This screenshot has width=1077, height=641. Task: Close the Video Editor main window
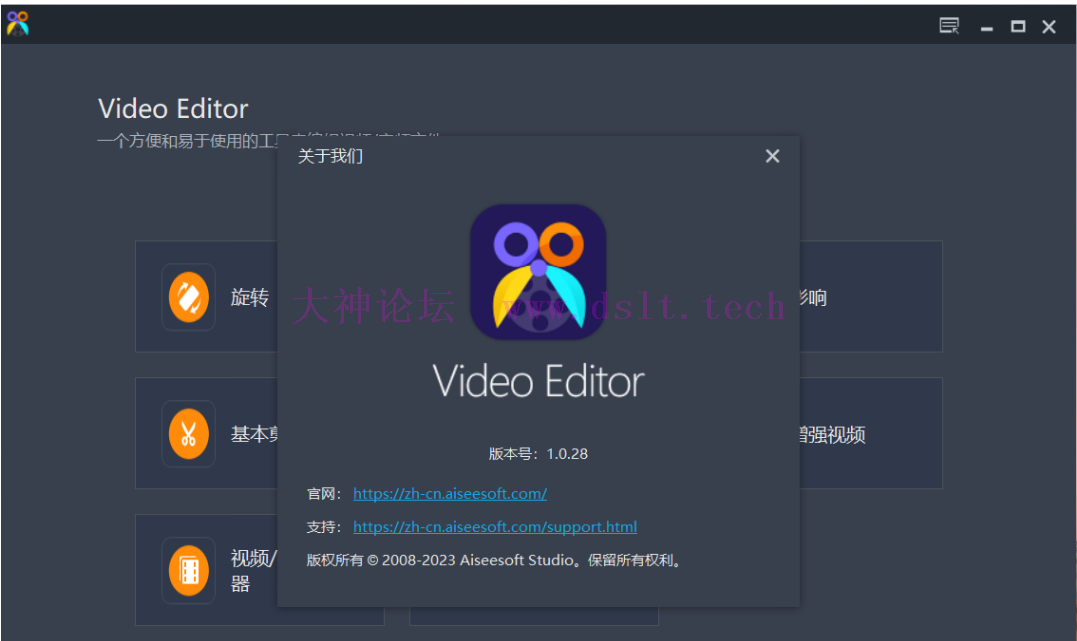(1049, 26)
